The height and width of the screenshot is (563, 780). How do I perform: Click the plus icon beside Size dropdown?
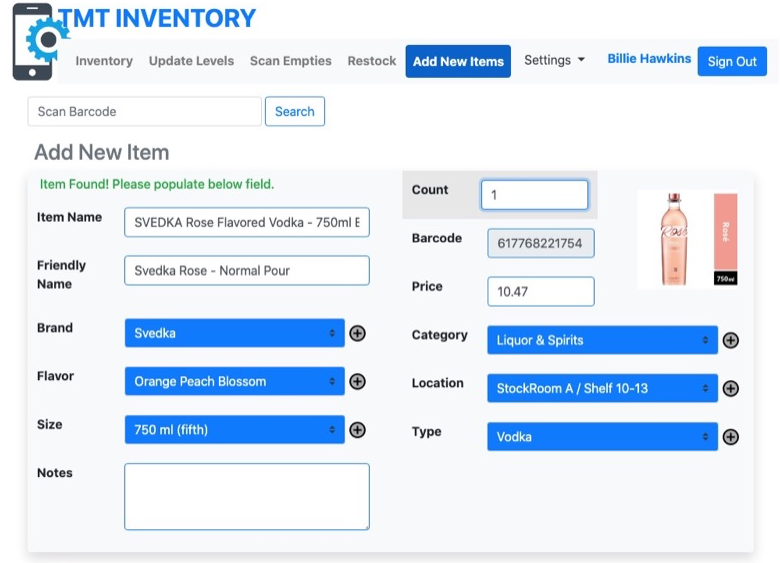(x=357, y=430)
